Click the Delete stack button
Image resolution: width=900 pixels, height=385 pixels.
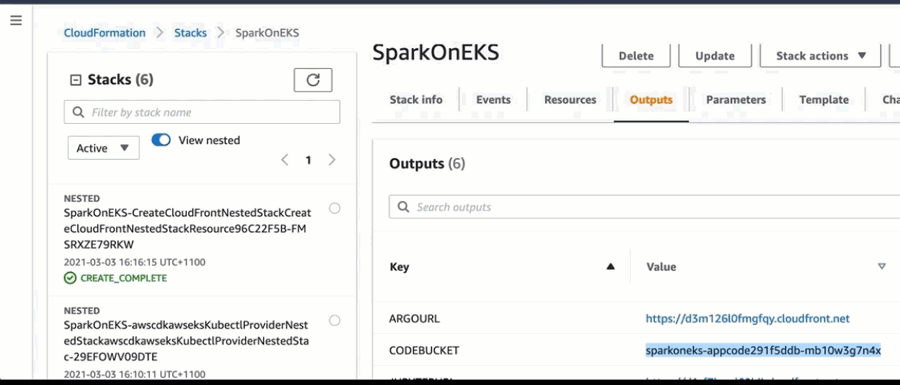636,56
